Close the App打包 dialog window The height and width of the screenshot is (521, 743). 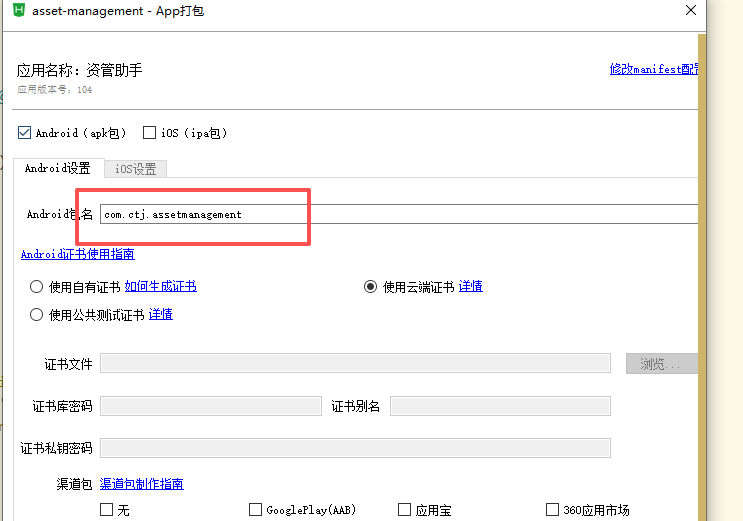pyautogui.click(x=690, y=11)
